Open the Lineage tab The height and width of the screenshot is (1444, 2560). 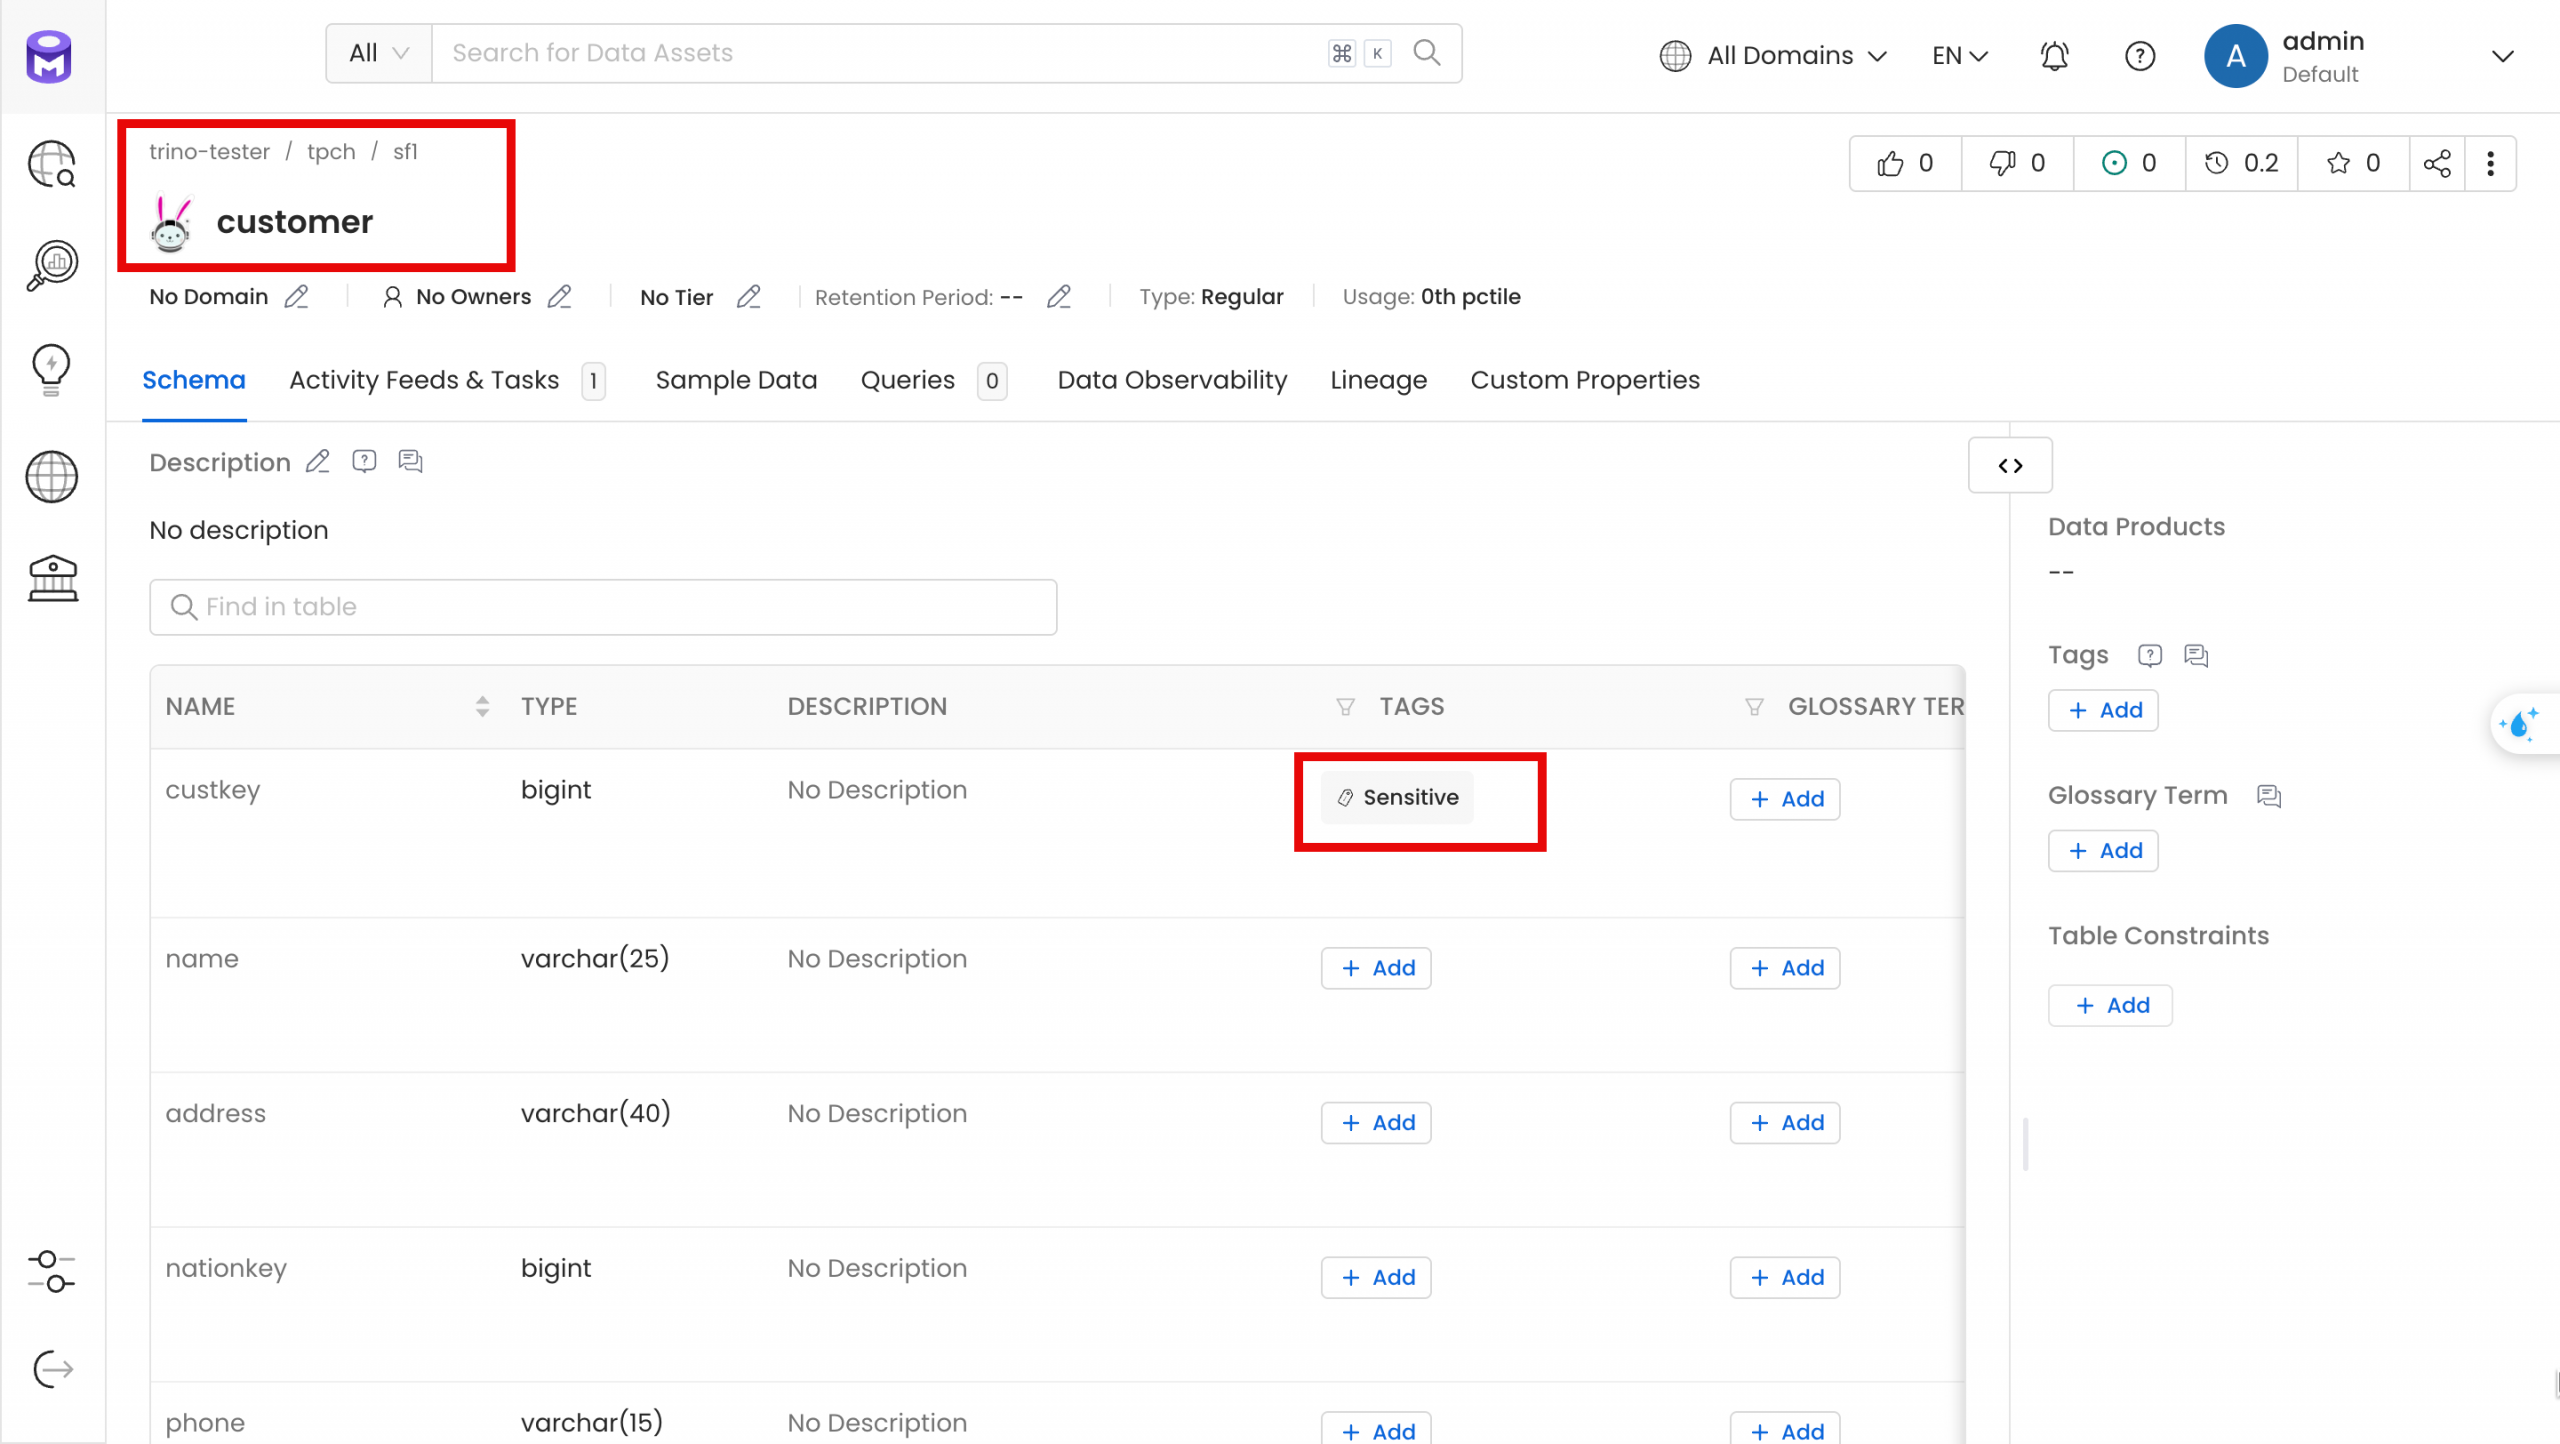[x=1378, y=380]
